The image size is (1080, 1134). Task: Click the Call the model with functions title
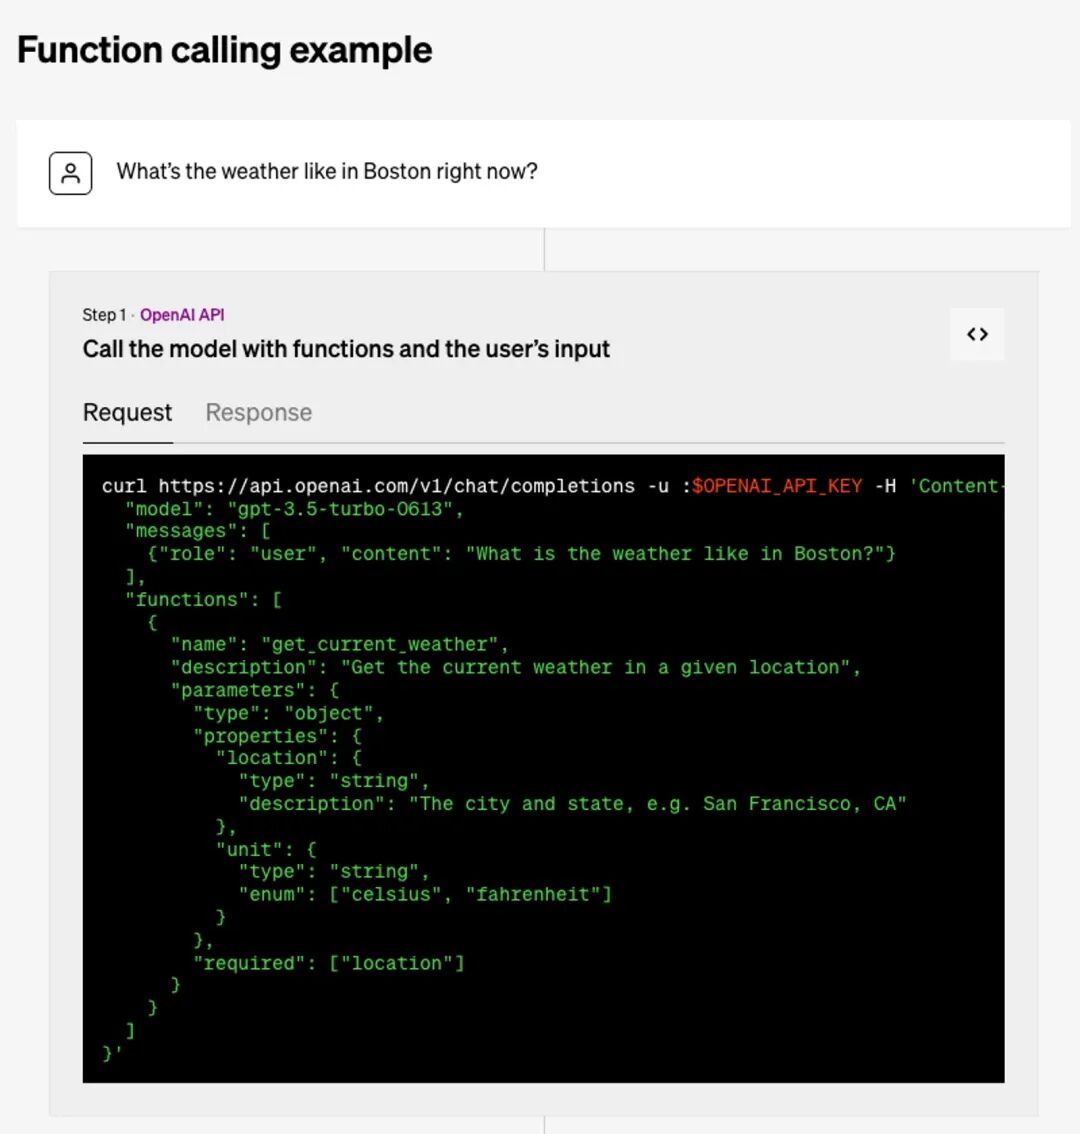pyautogui.click(x=346, y=349)
